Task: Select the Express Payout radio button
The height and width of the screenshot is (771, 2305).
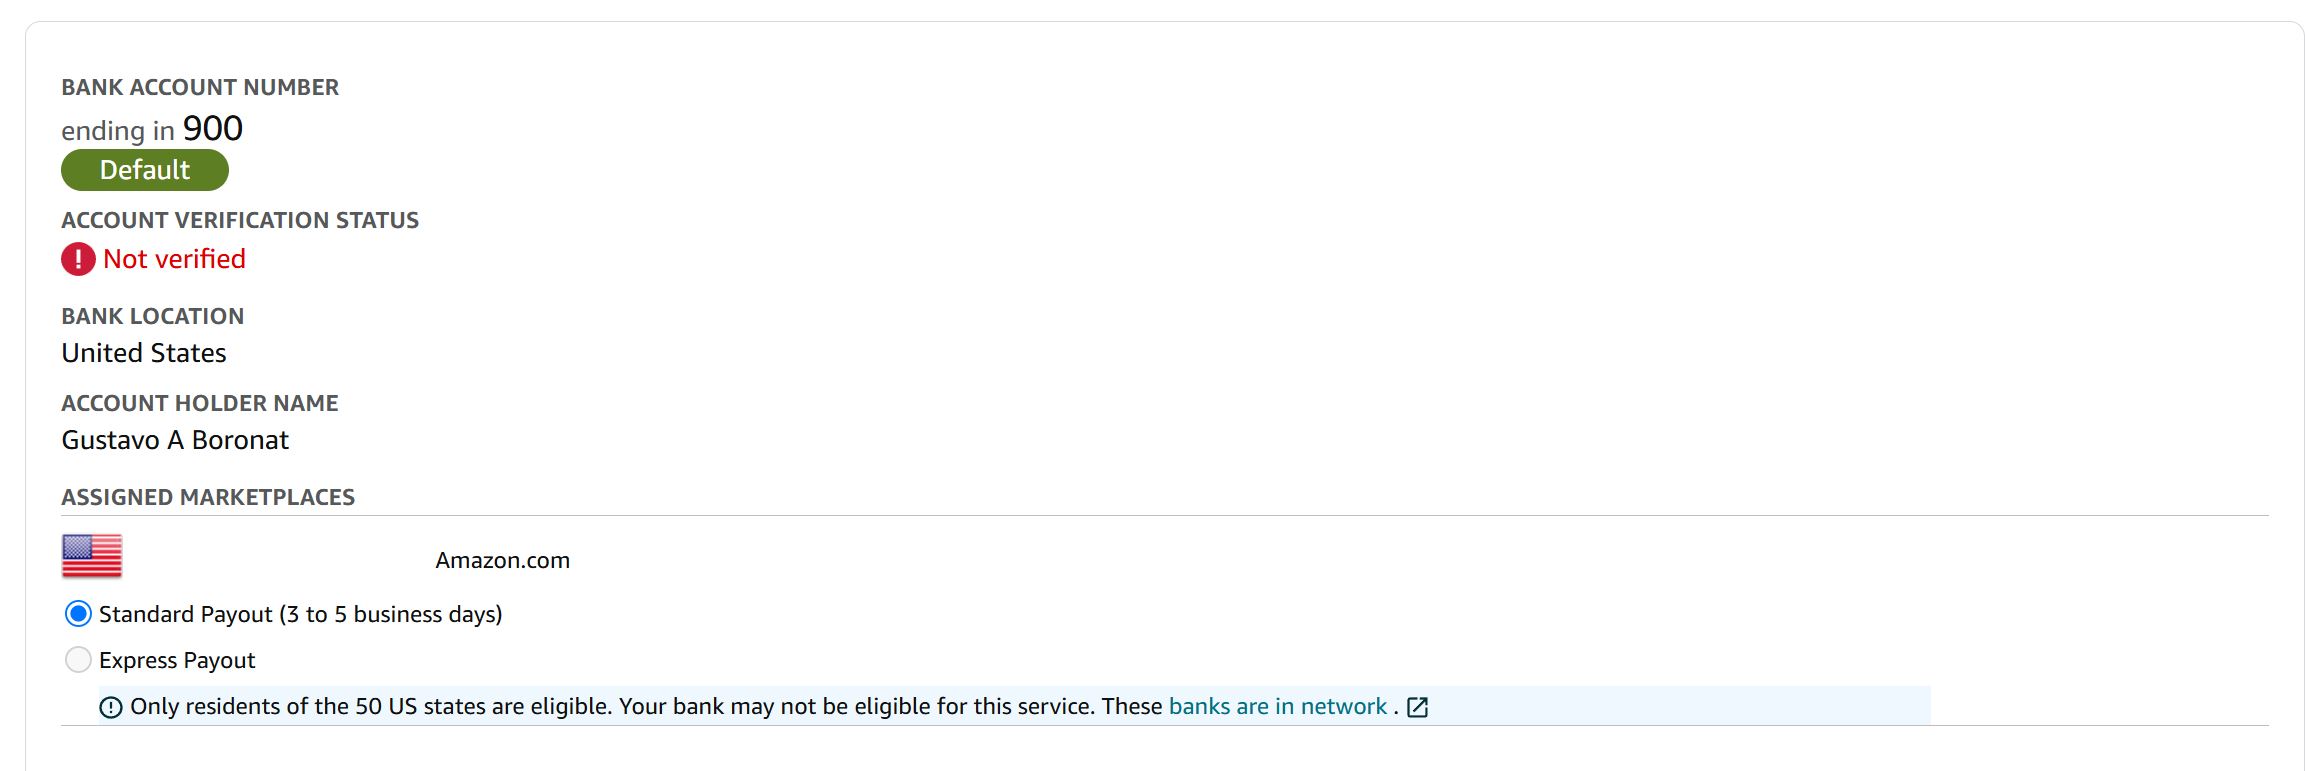Action: coord(78,660)
